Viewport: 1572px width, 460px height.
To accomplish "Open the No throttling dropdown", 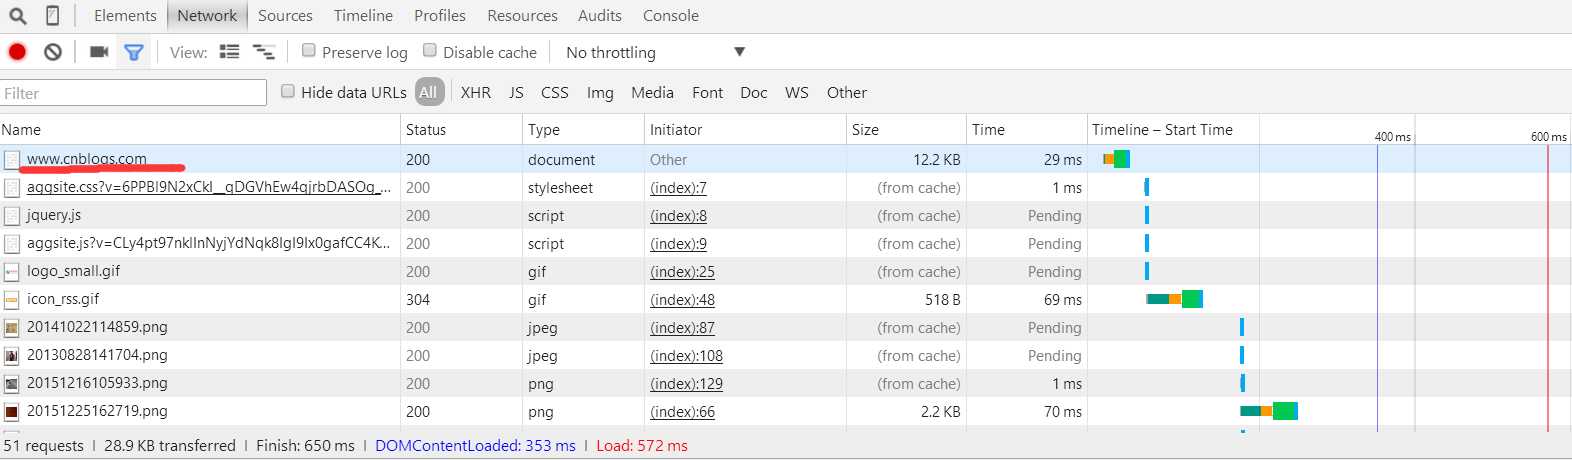I will coord(655,52).
